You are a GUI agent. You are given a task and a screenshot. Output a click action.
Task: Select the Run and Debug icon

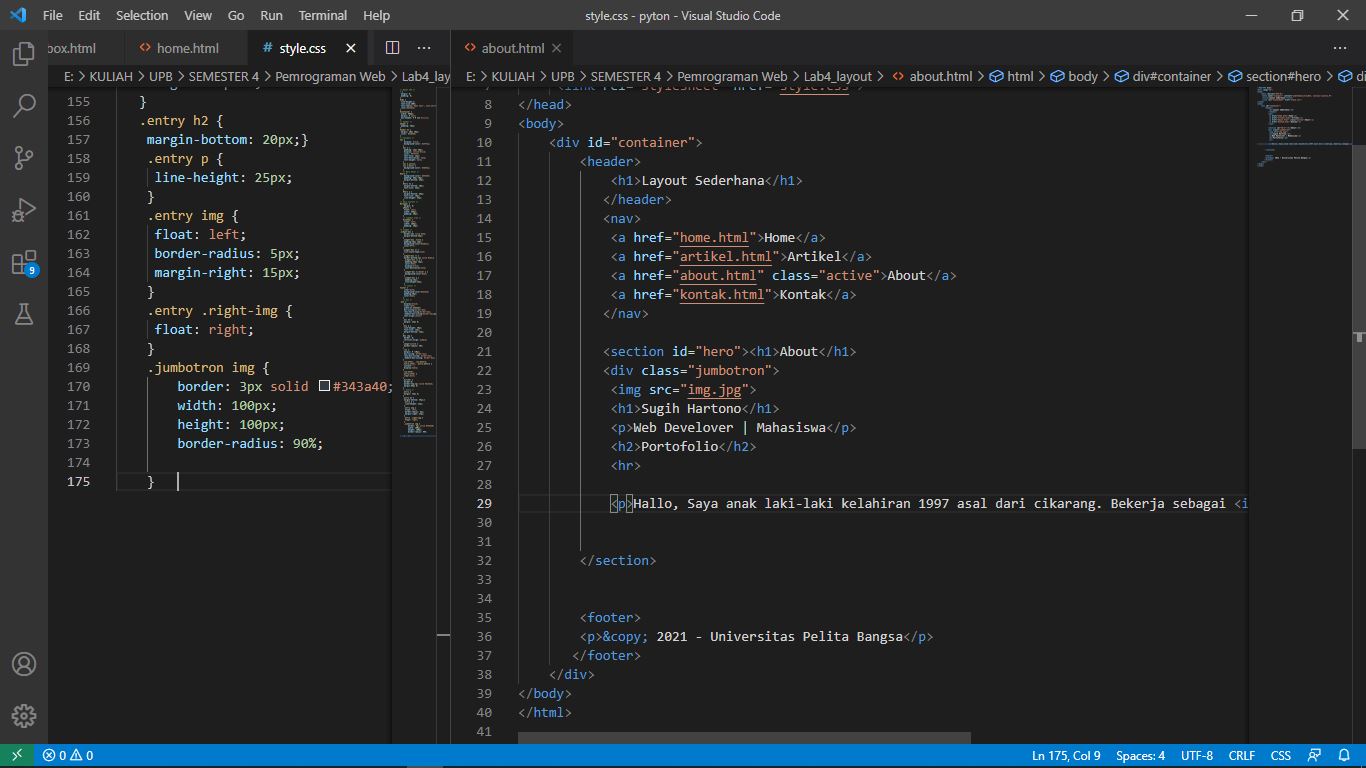[x=22, y=210]
